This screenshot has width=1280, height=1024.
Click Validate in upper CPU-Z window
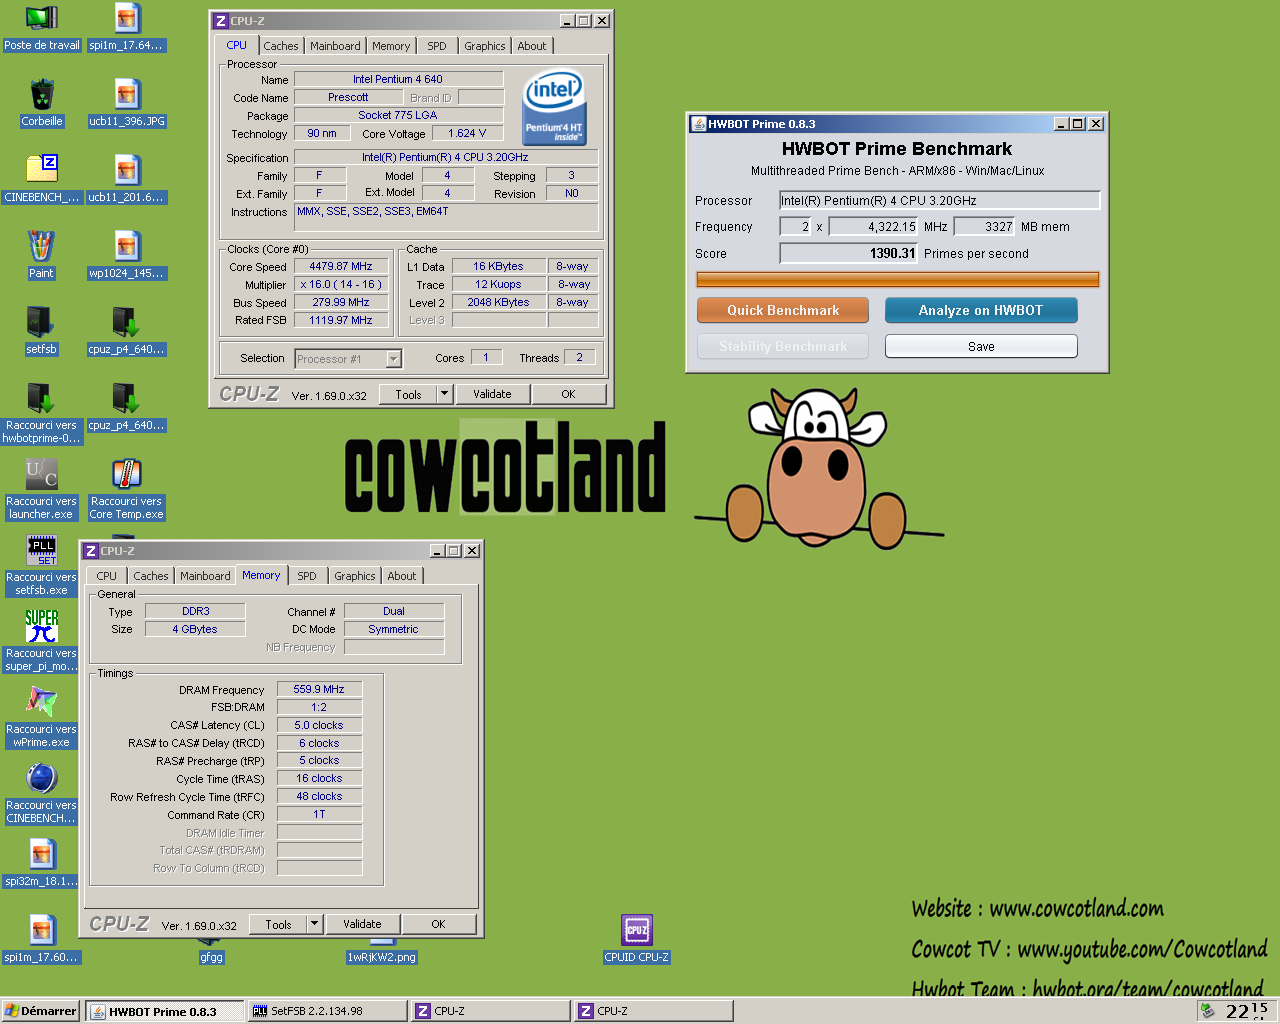492,394
